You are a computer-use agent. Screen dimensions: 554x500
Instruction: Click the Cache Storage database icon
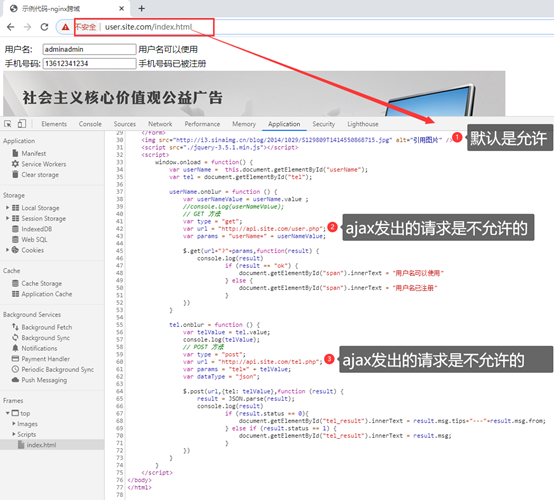[15, 283]
